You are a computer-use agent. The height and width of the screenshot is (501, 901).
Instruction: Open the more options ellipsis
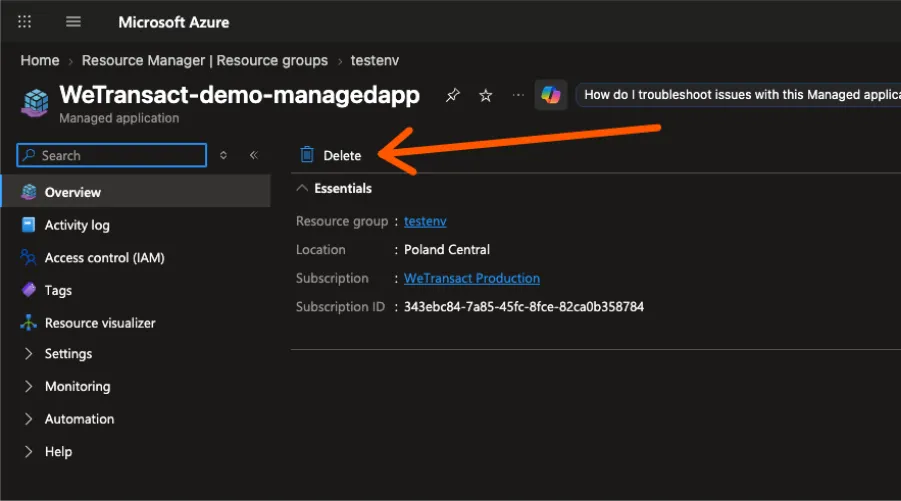[x=518, y=95]
